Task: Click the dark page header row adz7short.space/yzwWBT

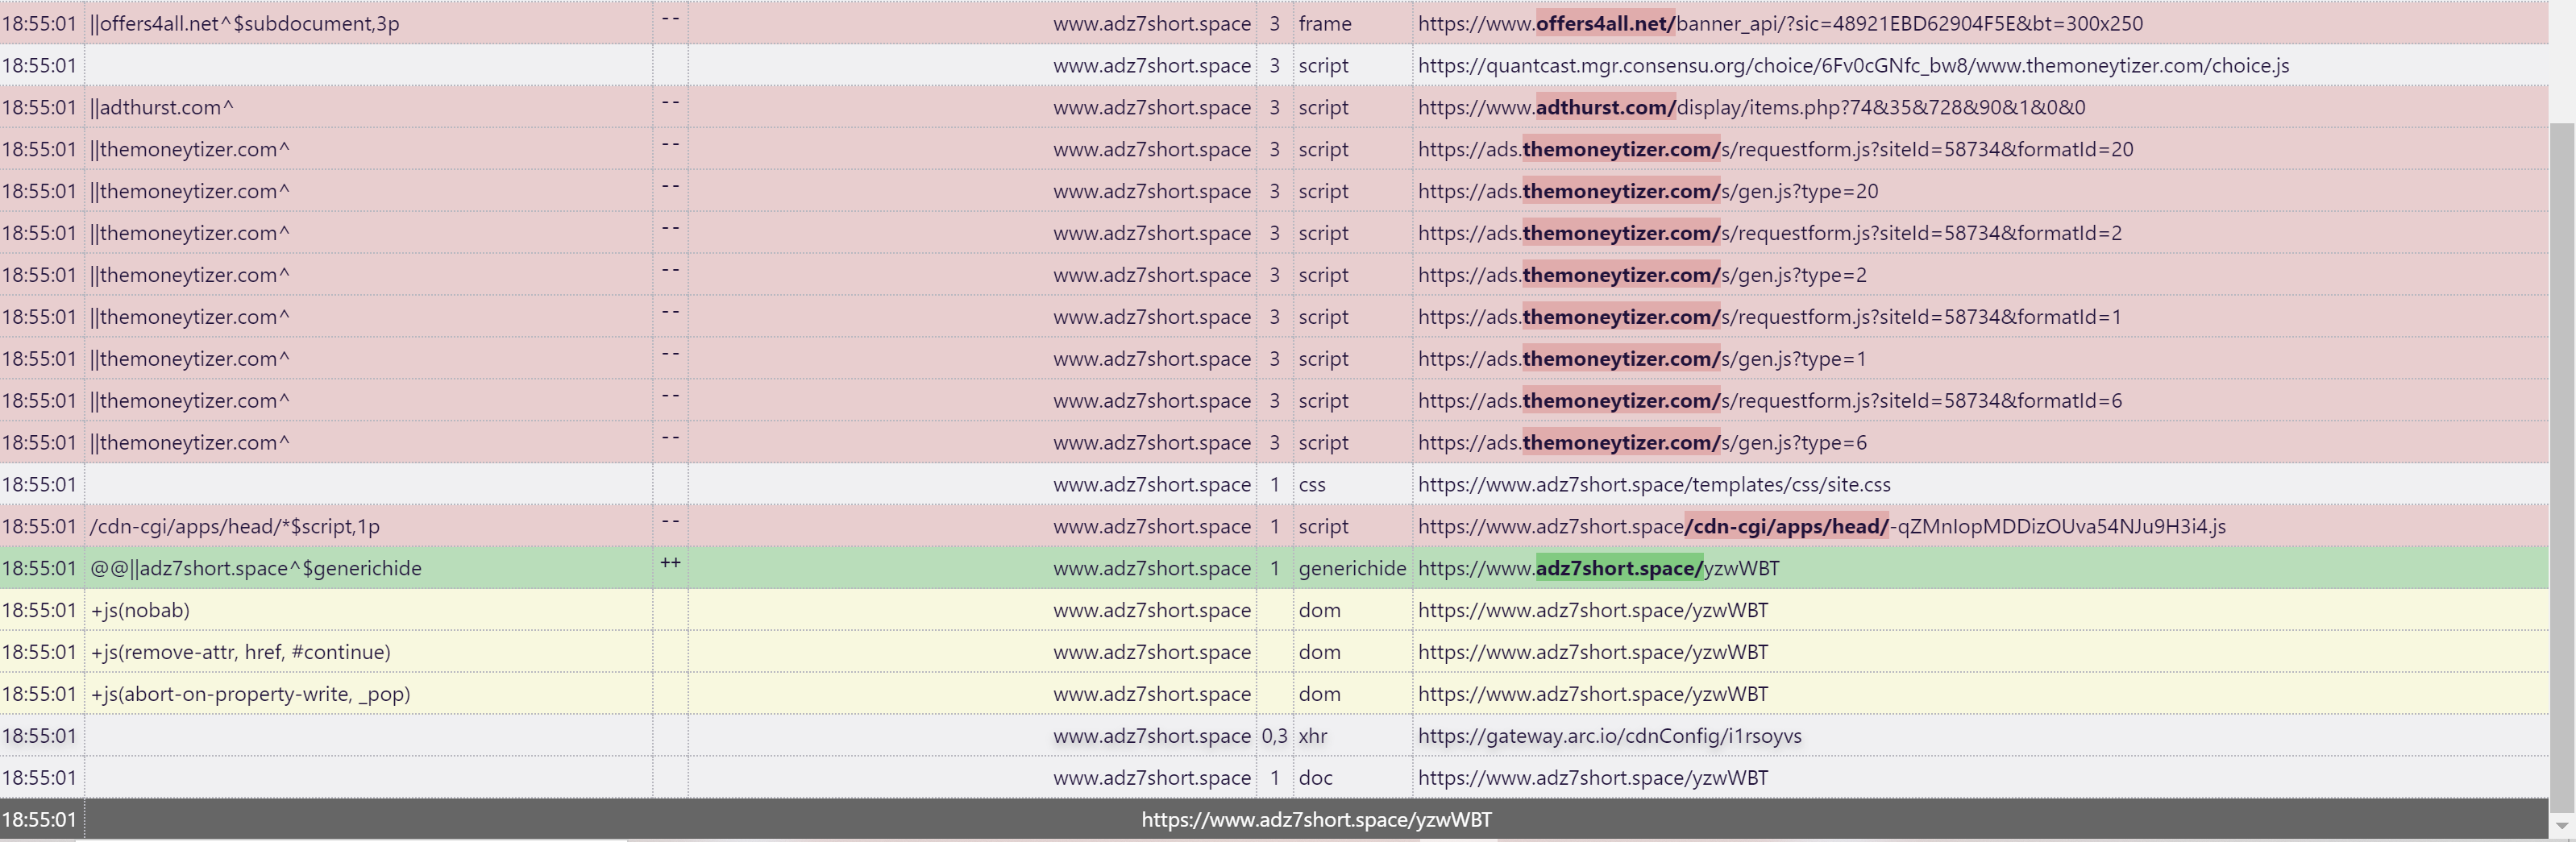Action: coord(1274,820)
